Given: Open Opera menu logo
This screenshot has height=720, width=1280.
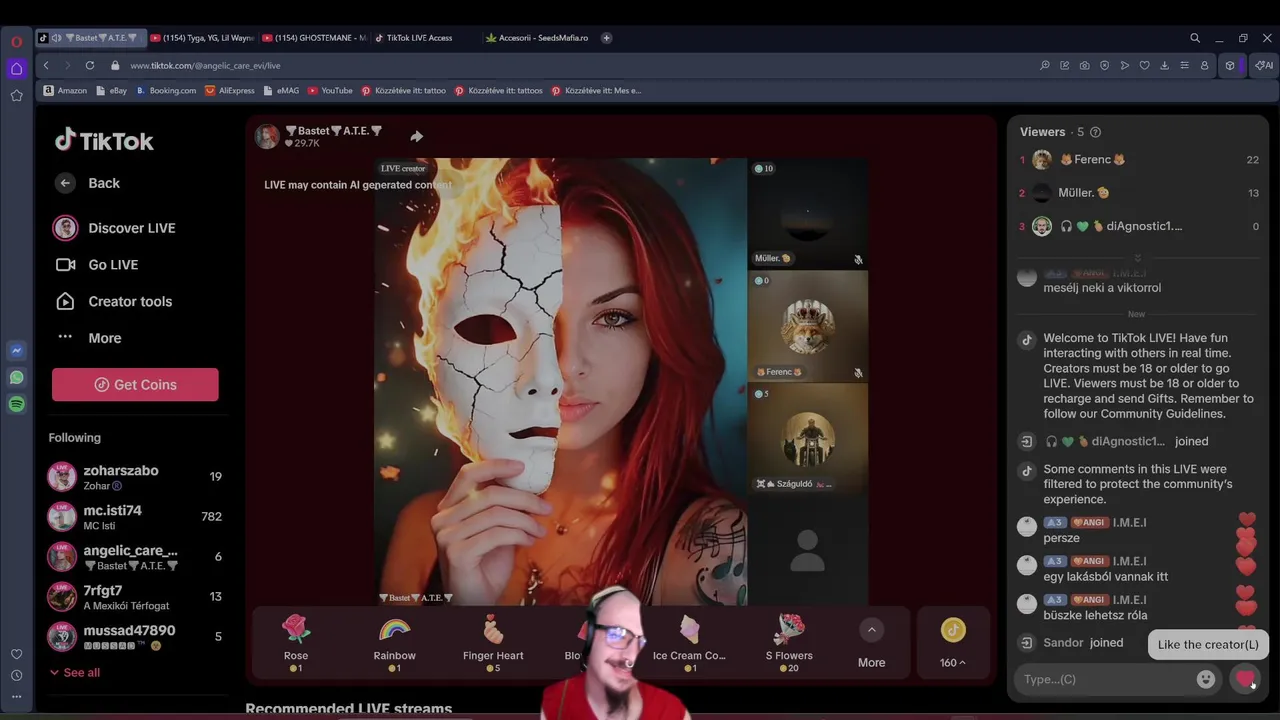Looking at the screenshot, I should 16,42.
